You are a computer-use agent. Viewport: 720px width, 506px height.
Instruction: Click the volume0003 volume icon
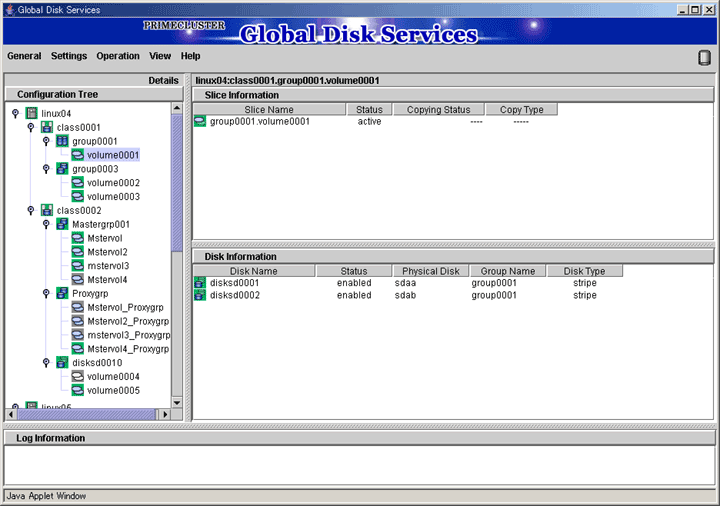click(78, 196)
